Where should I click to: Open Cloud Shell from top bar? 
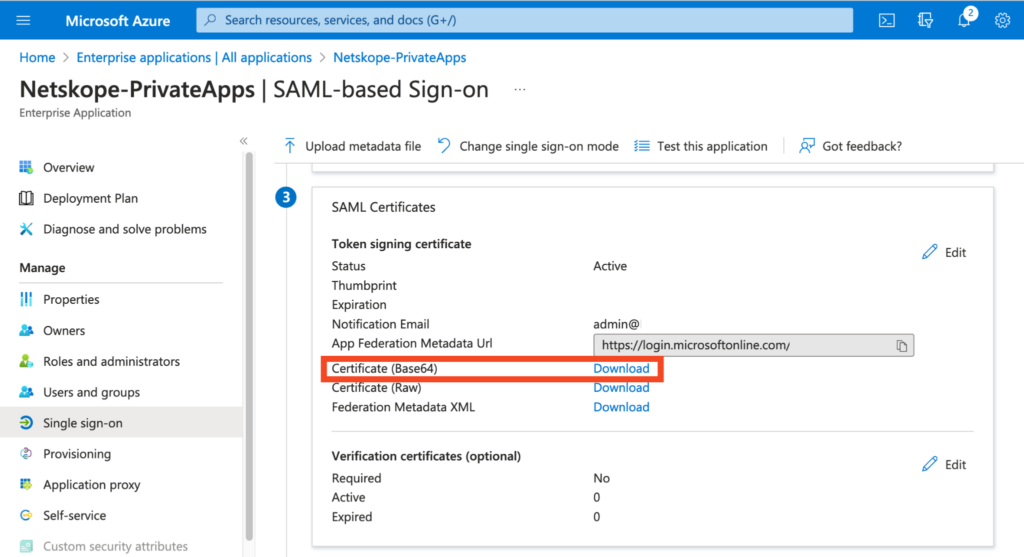click(886, 20)
